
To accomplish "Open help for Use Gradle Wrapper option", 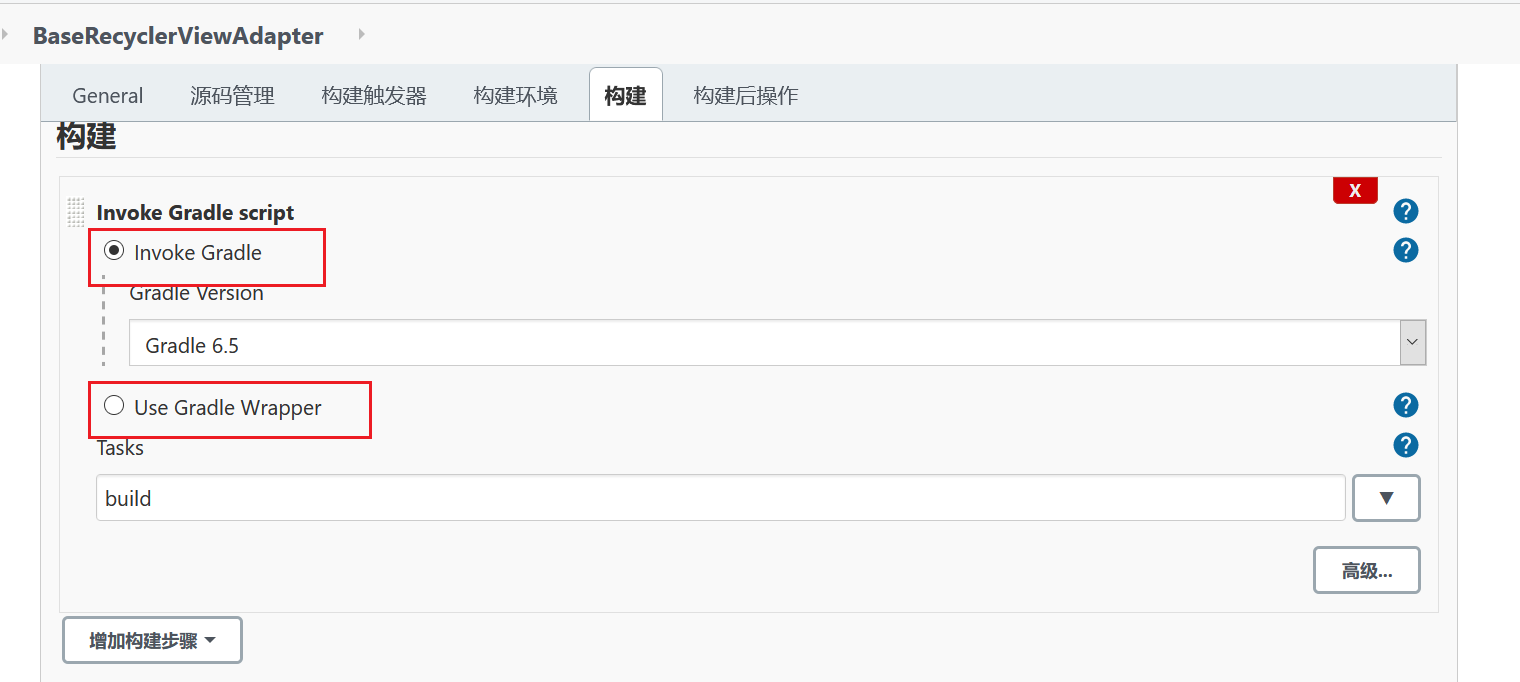I will click(1405, 405).
